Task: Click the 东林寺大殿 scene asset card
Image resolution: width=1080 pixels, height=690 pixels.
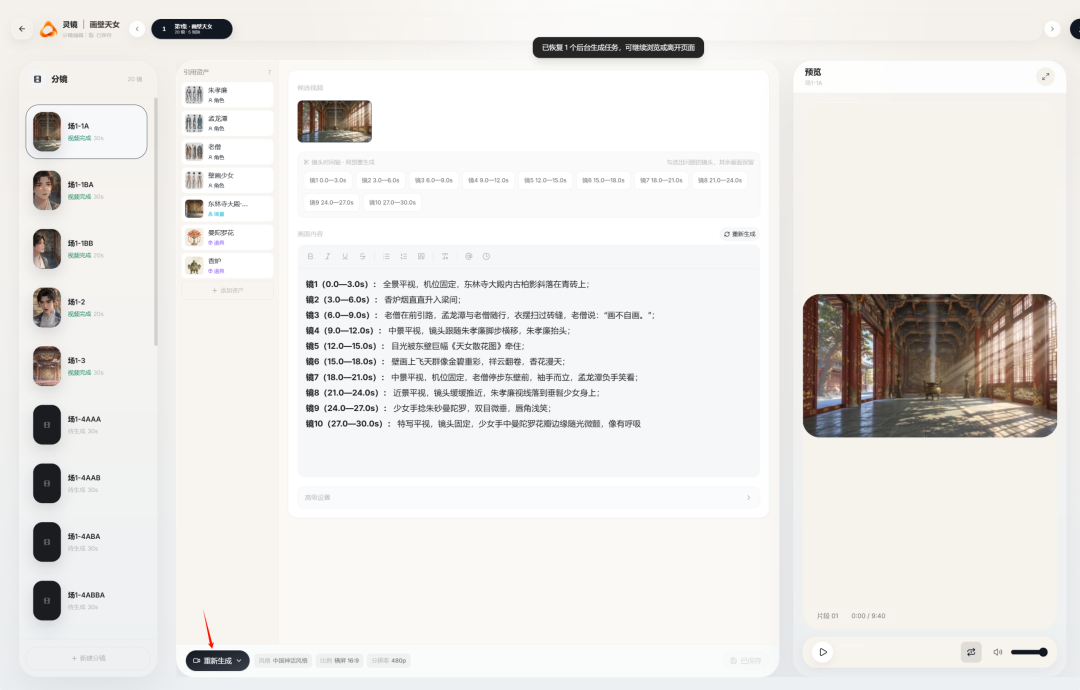Action: pos(227,209)
